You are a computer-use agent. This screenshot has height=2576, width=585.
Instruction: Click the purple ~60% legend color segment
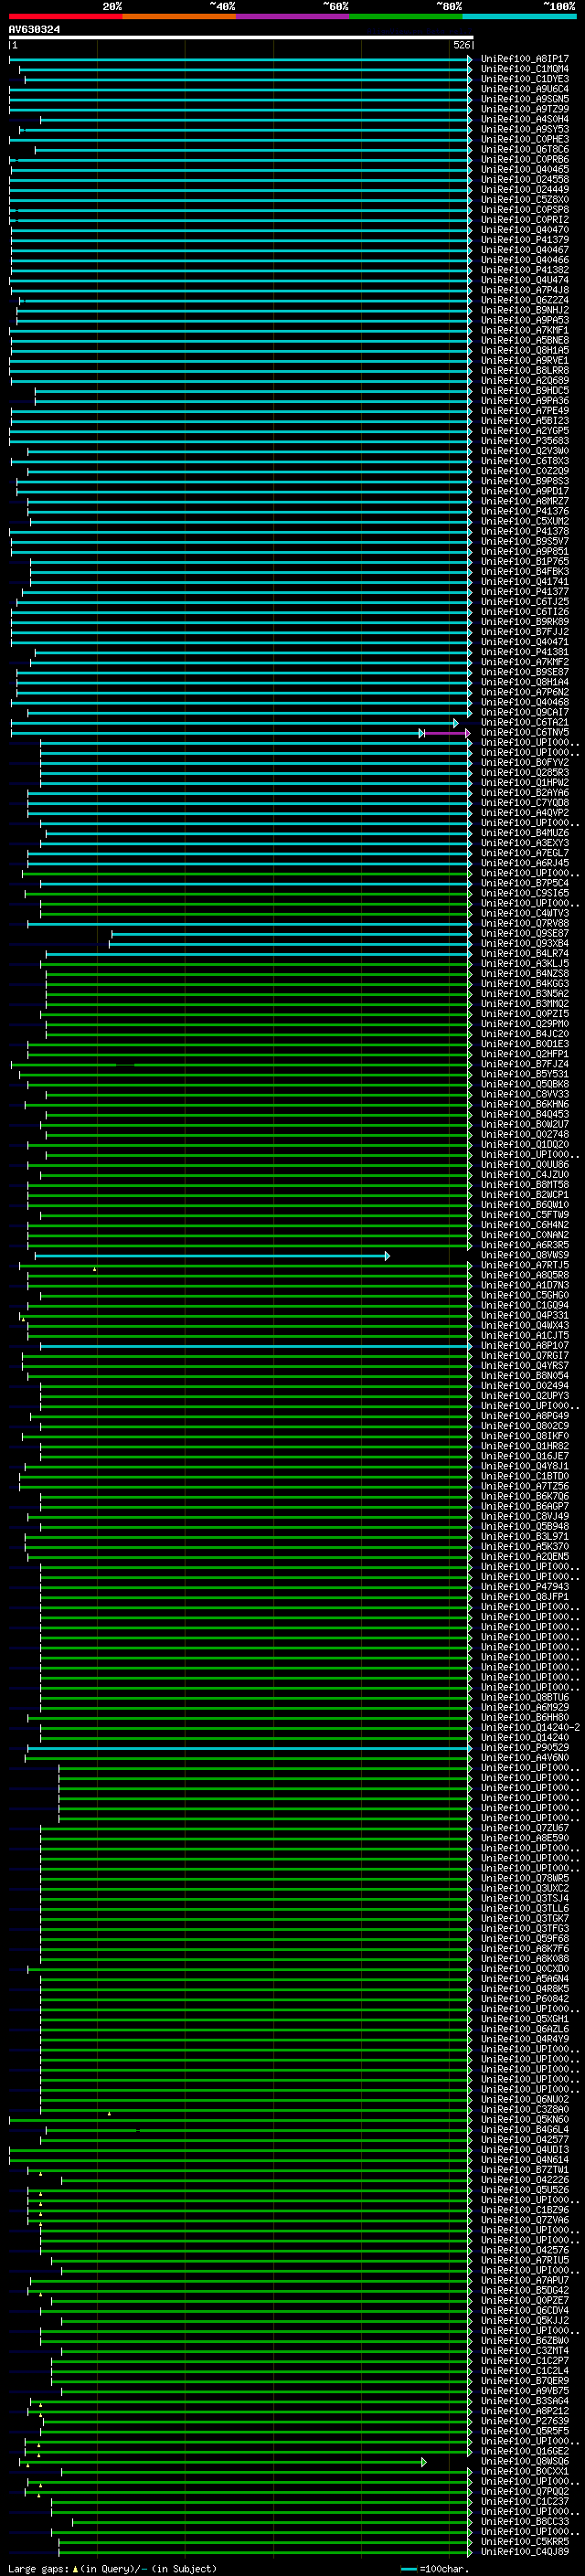tap(292, 16)
